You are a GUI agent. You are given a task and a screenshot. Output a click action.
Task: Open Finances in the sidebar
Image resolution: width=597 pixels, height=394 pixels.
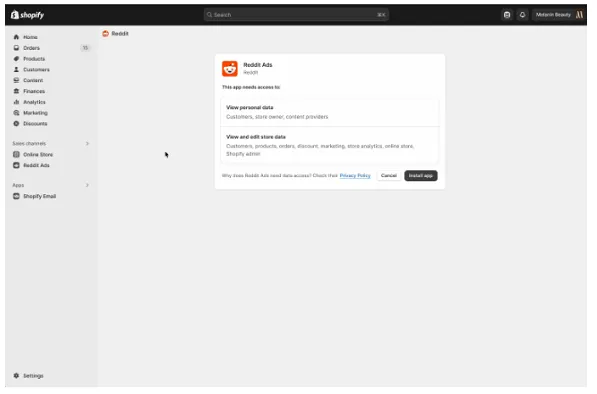34,91
